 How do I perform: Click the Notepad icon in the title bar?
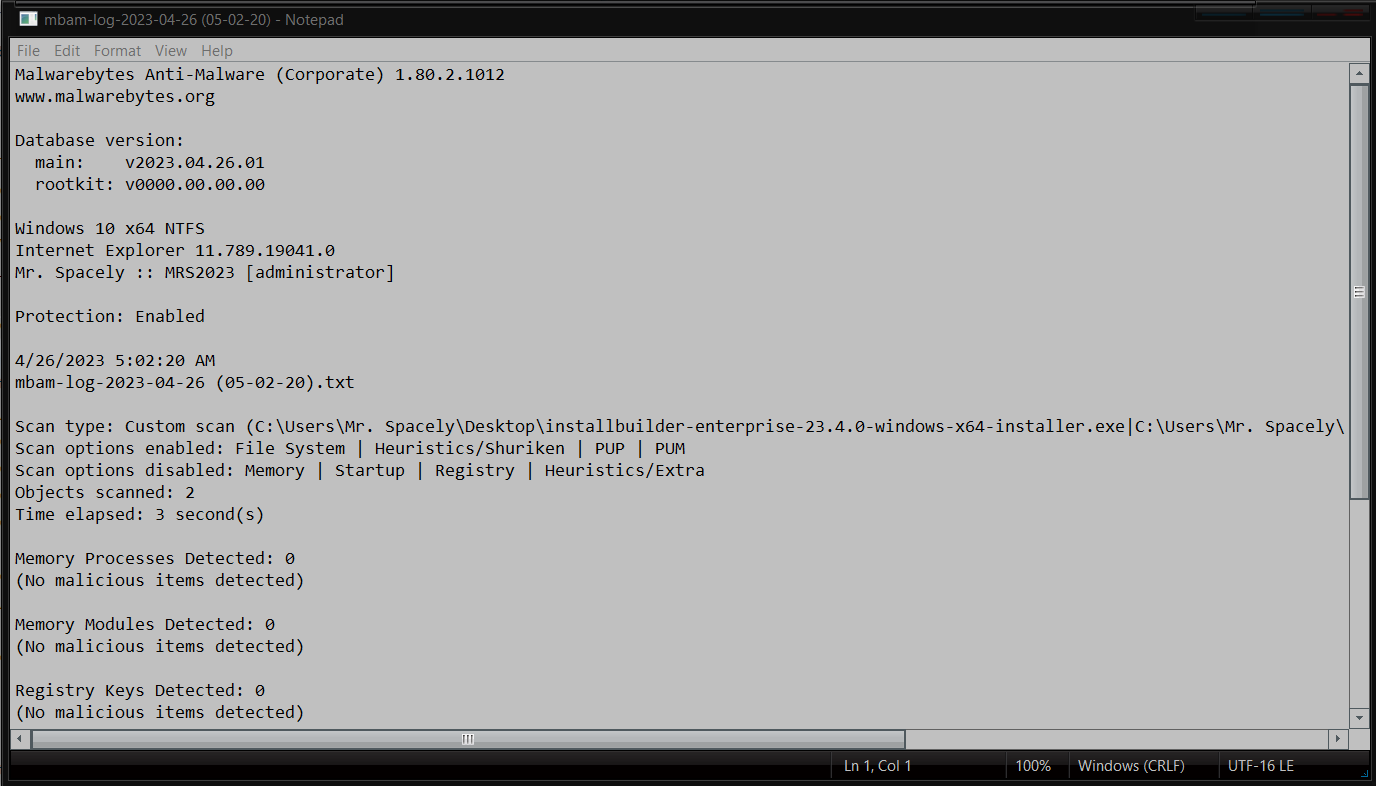click(28, 19)
